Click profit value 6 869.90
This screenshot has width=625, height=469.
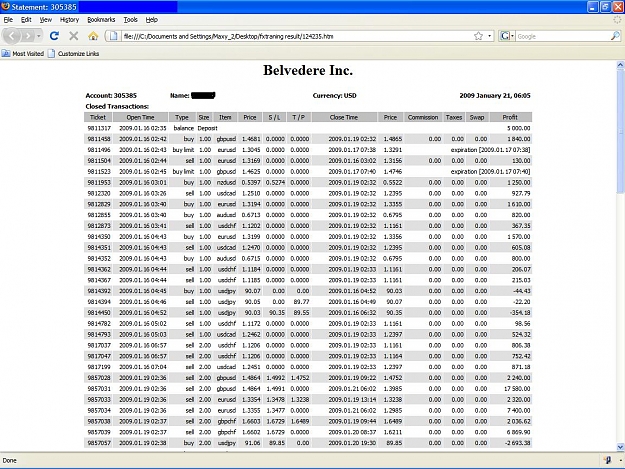pos(519,432)
